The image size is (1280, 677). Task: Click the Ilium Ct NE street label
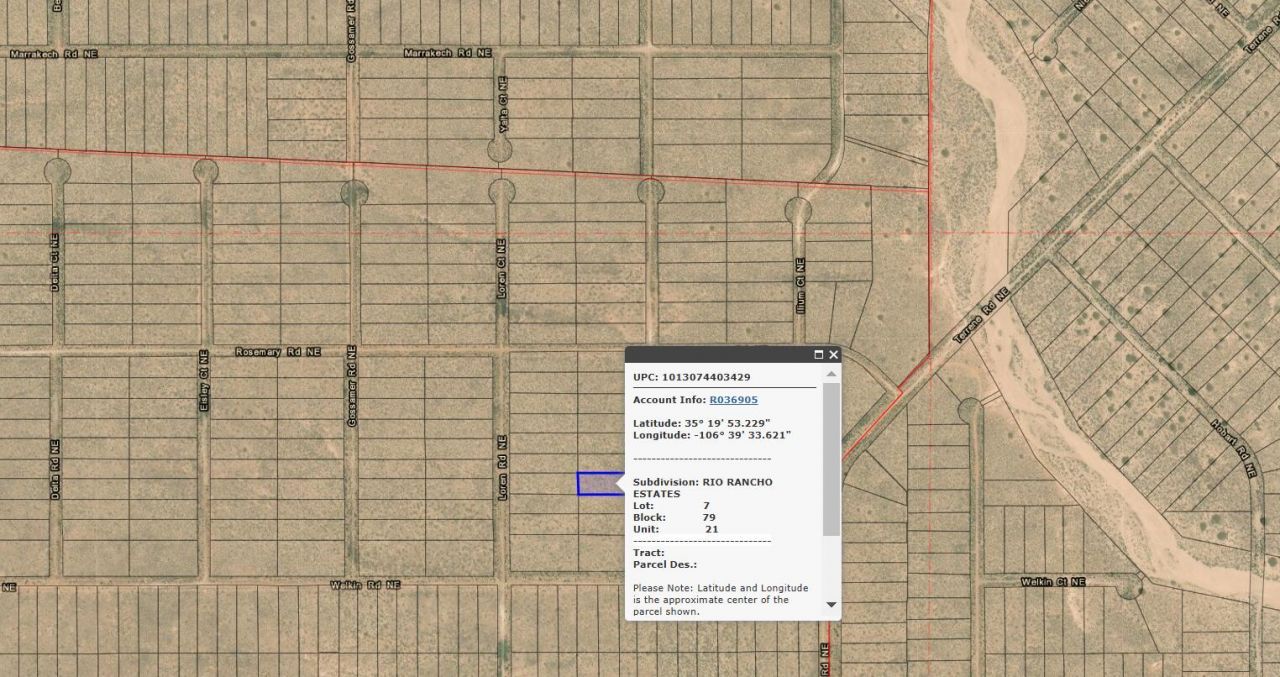[x=800, y=287]
